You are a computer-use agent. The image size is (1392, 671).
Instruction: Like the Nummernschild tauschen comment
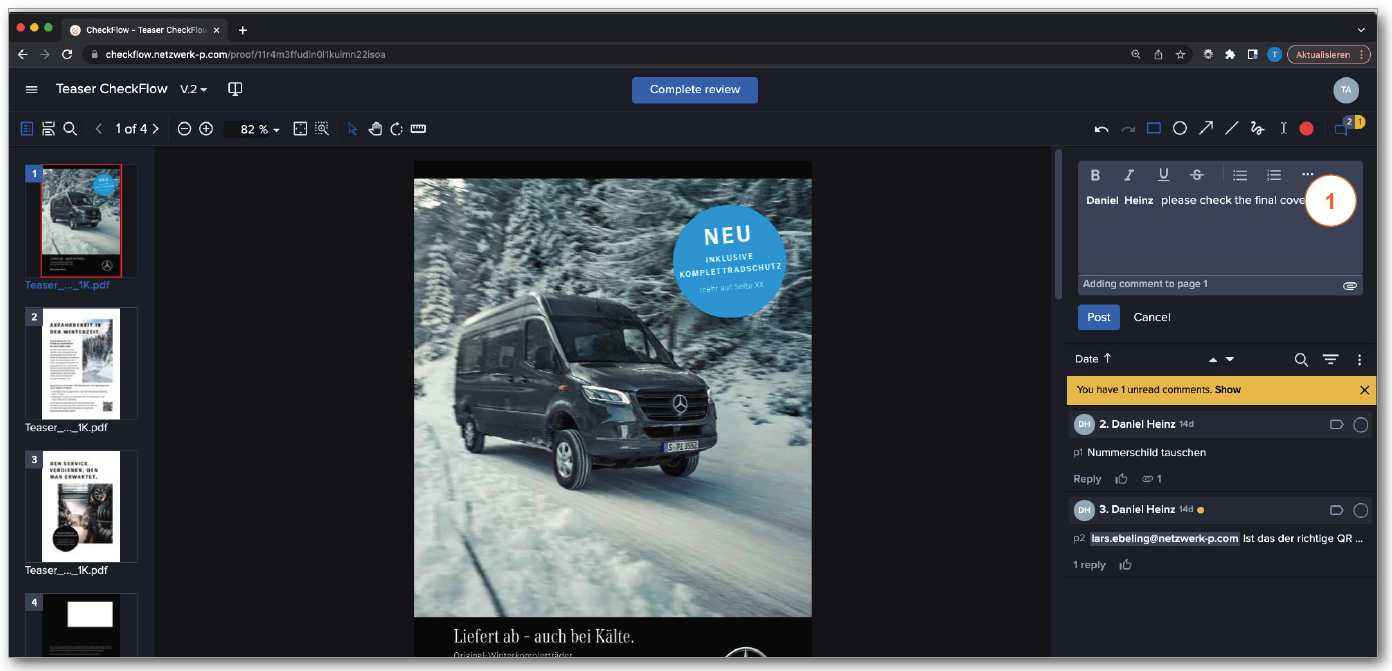point(1121,479)
